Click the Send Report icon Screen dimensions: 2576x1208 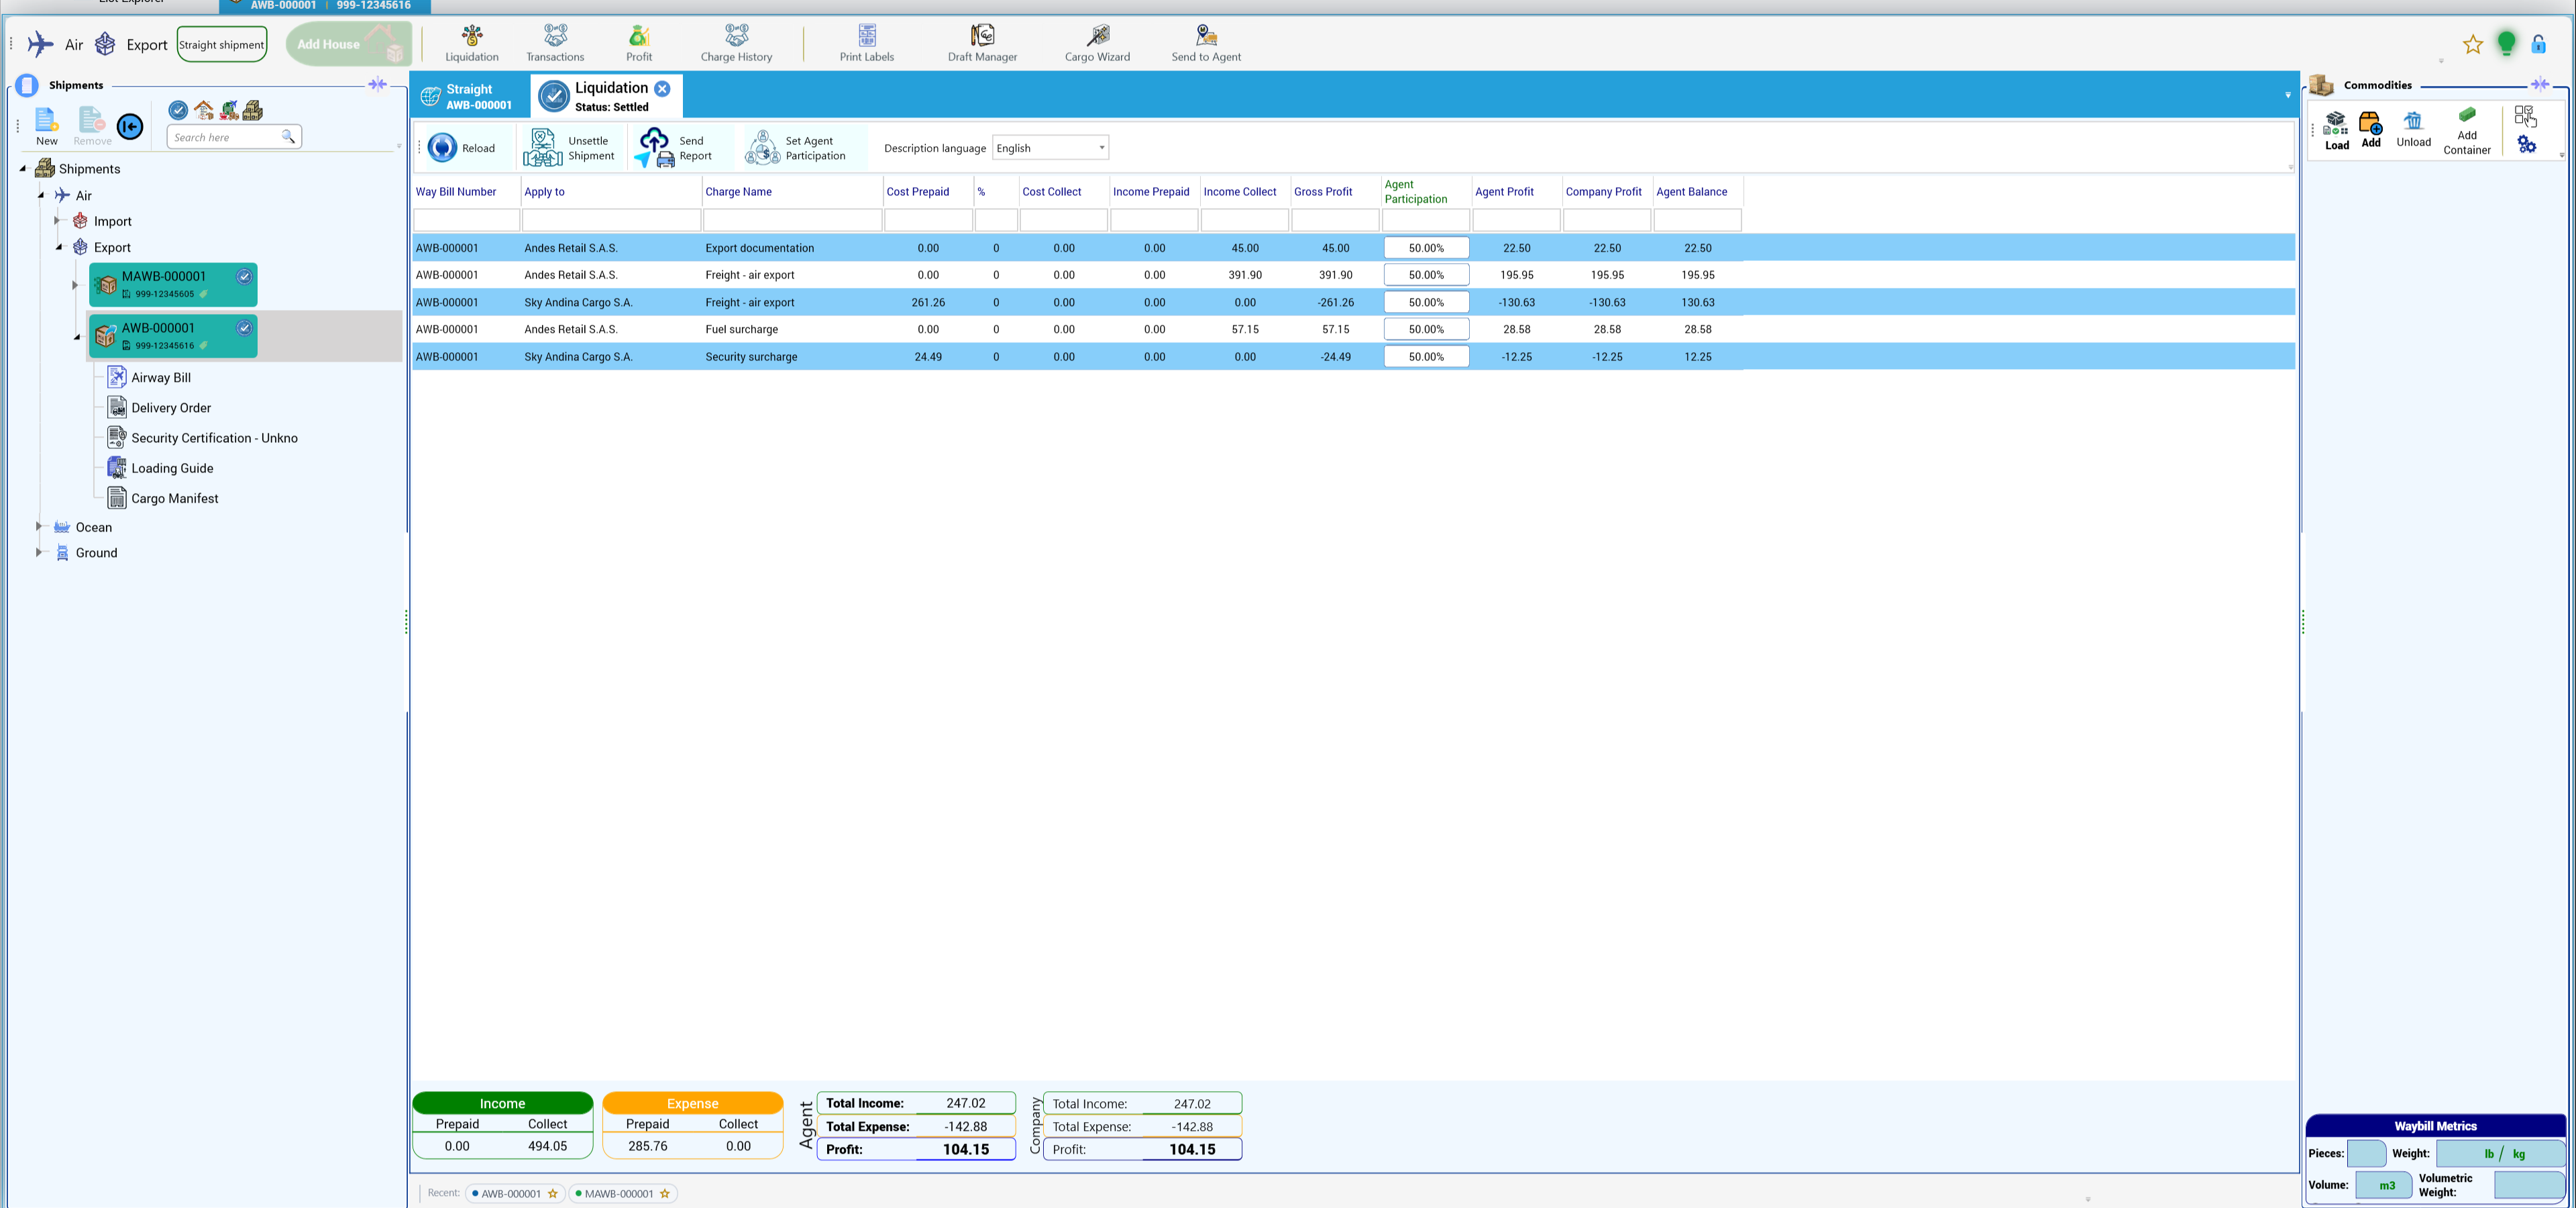tap(655, 148)
